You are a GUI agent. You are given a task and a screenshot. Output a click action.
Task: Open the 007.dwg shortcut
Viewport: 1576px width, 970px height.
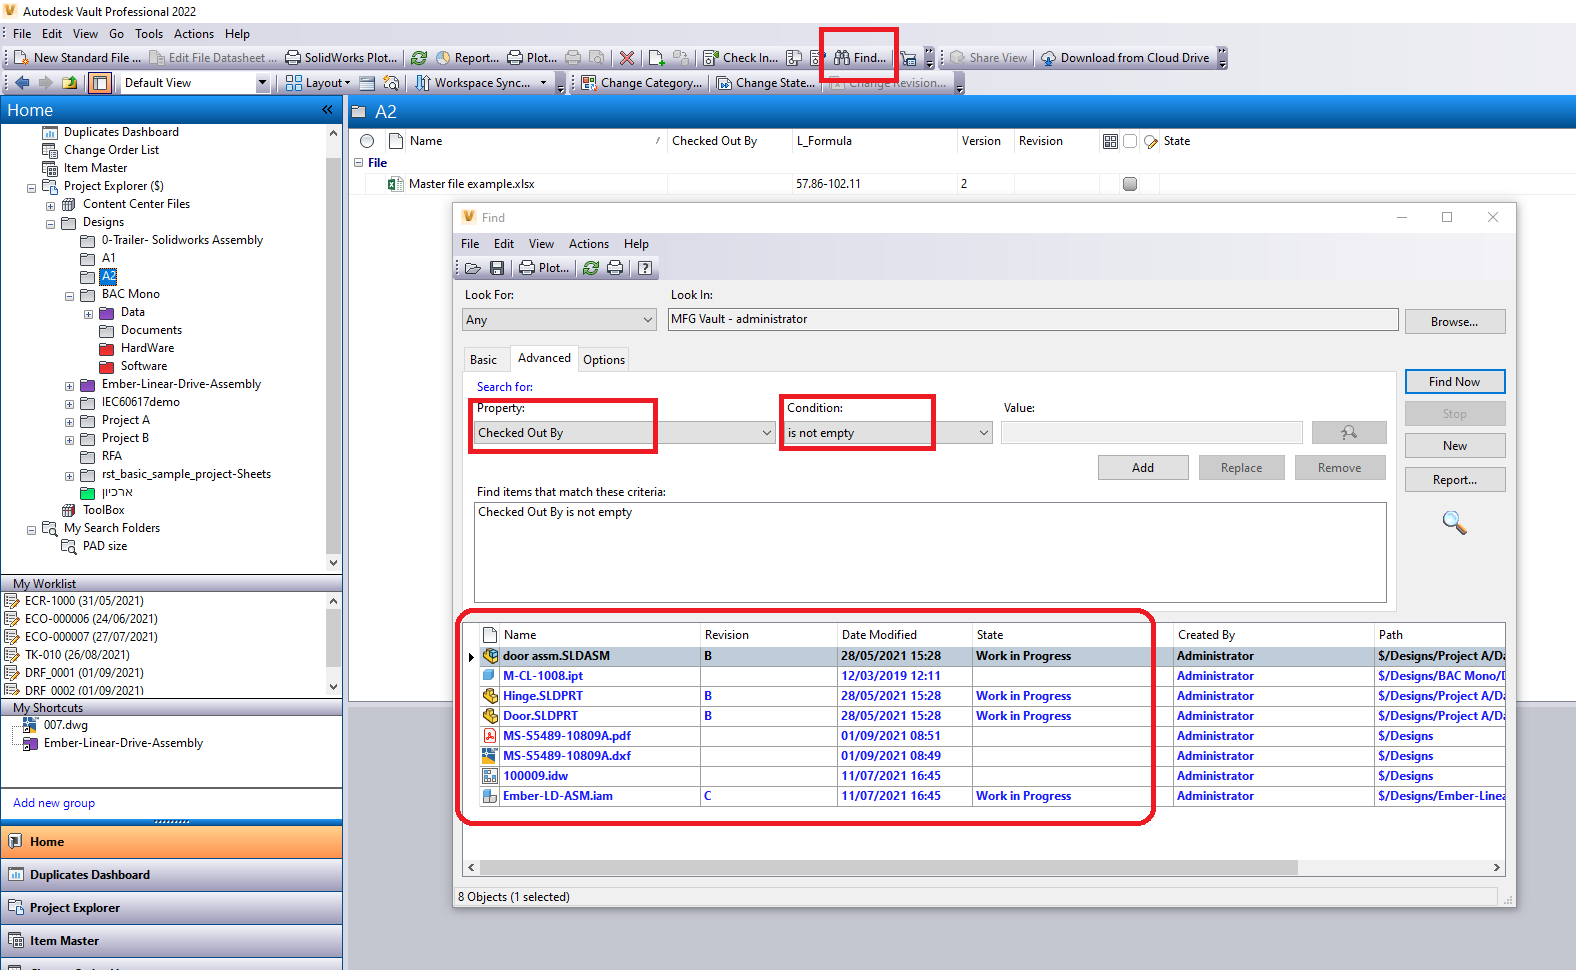tap(65, 725)
